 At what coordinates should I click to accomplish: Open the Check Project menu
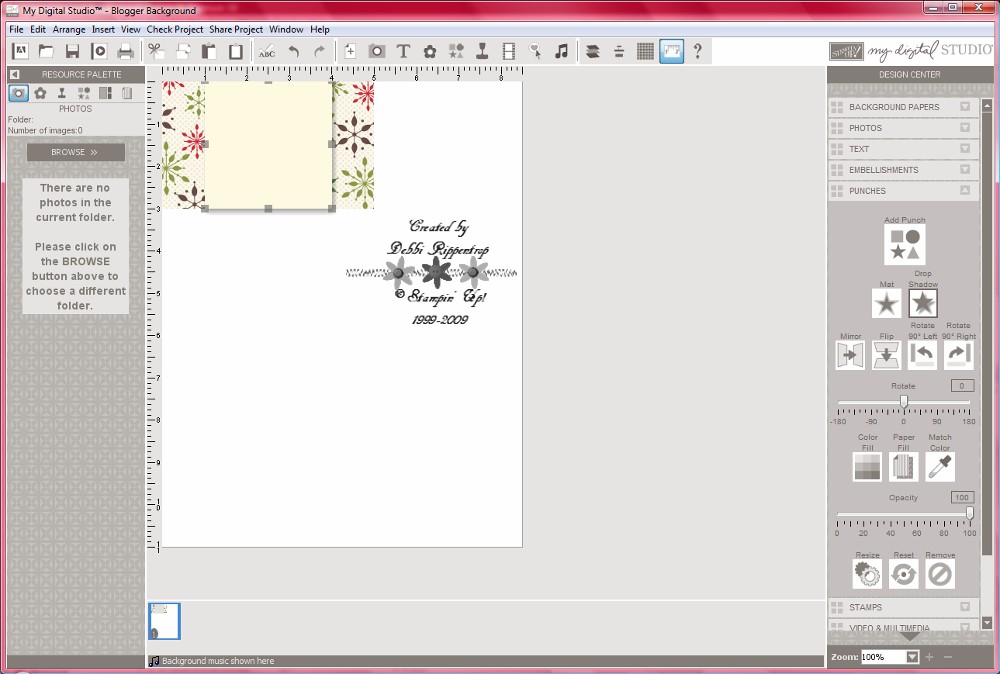175,29
